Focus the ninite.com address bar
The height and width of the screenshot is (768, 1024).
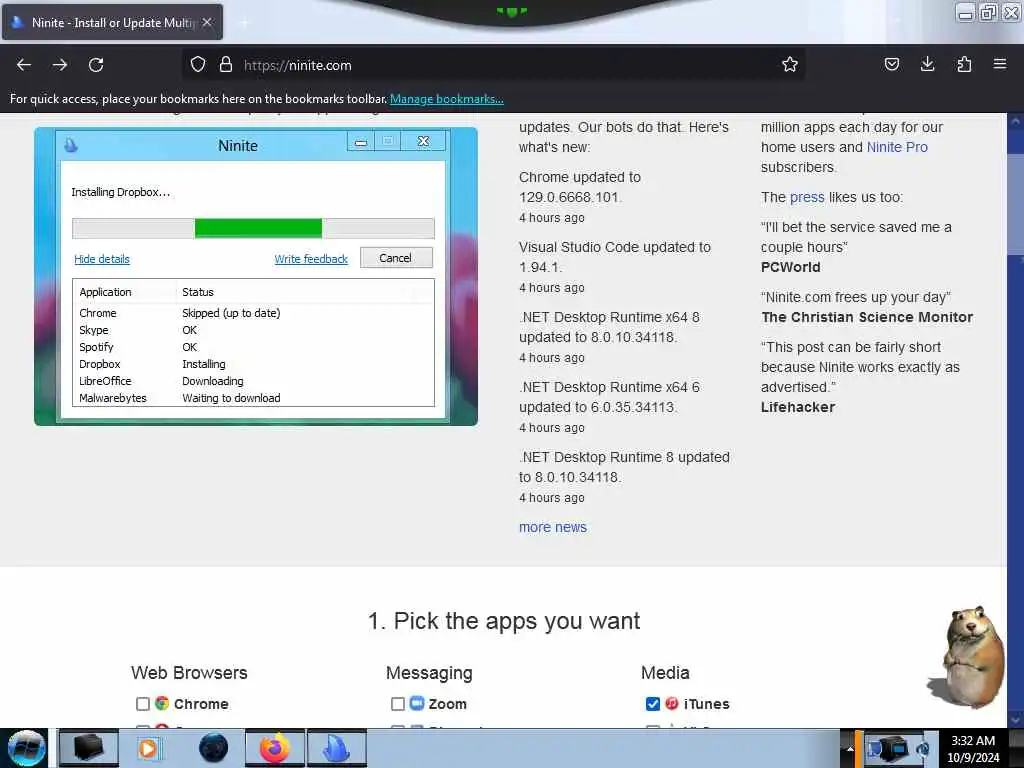click(x=494, y=65)
